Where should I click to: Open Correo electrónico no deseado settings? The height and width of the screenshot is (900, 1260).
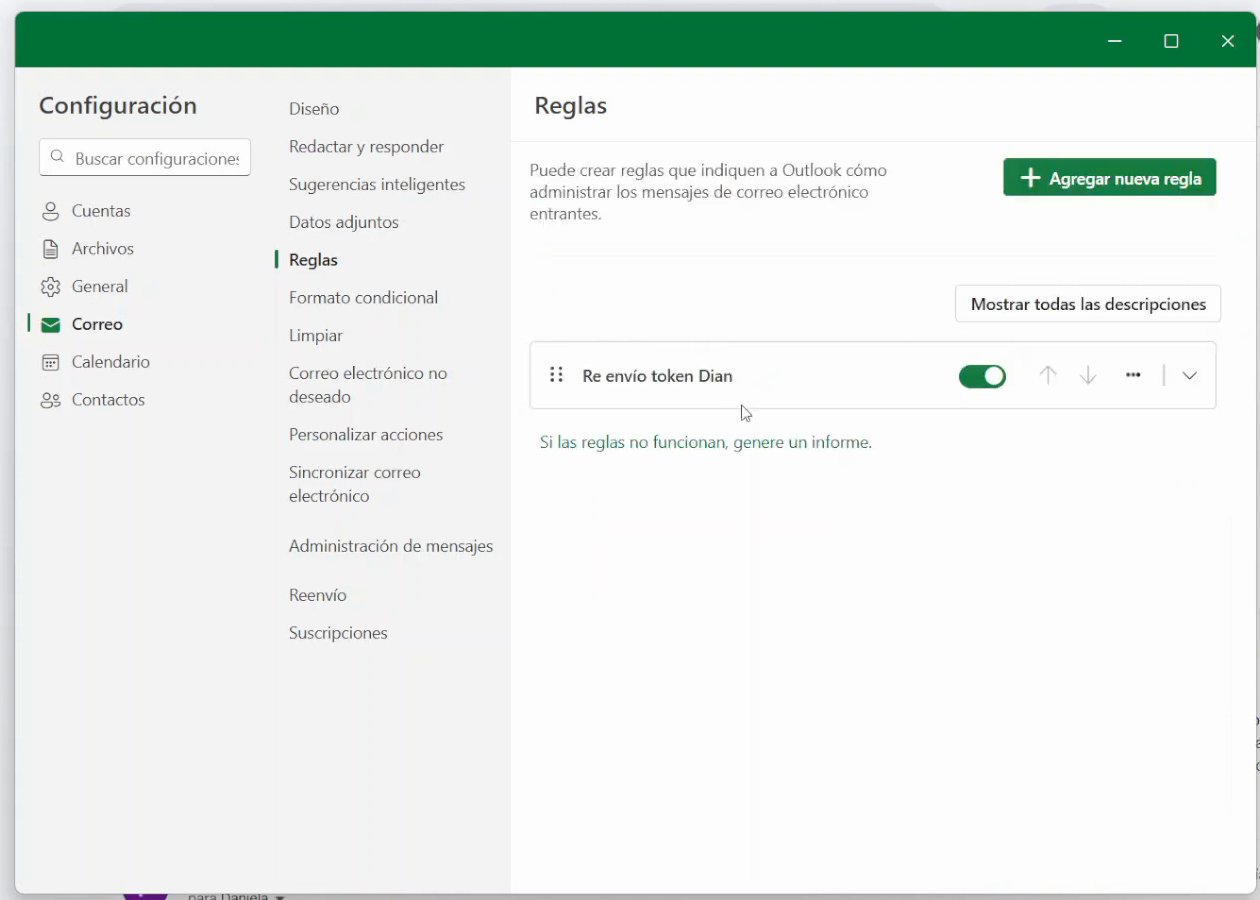tap(368, 385)
